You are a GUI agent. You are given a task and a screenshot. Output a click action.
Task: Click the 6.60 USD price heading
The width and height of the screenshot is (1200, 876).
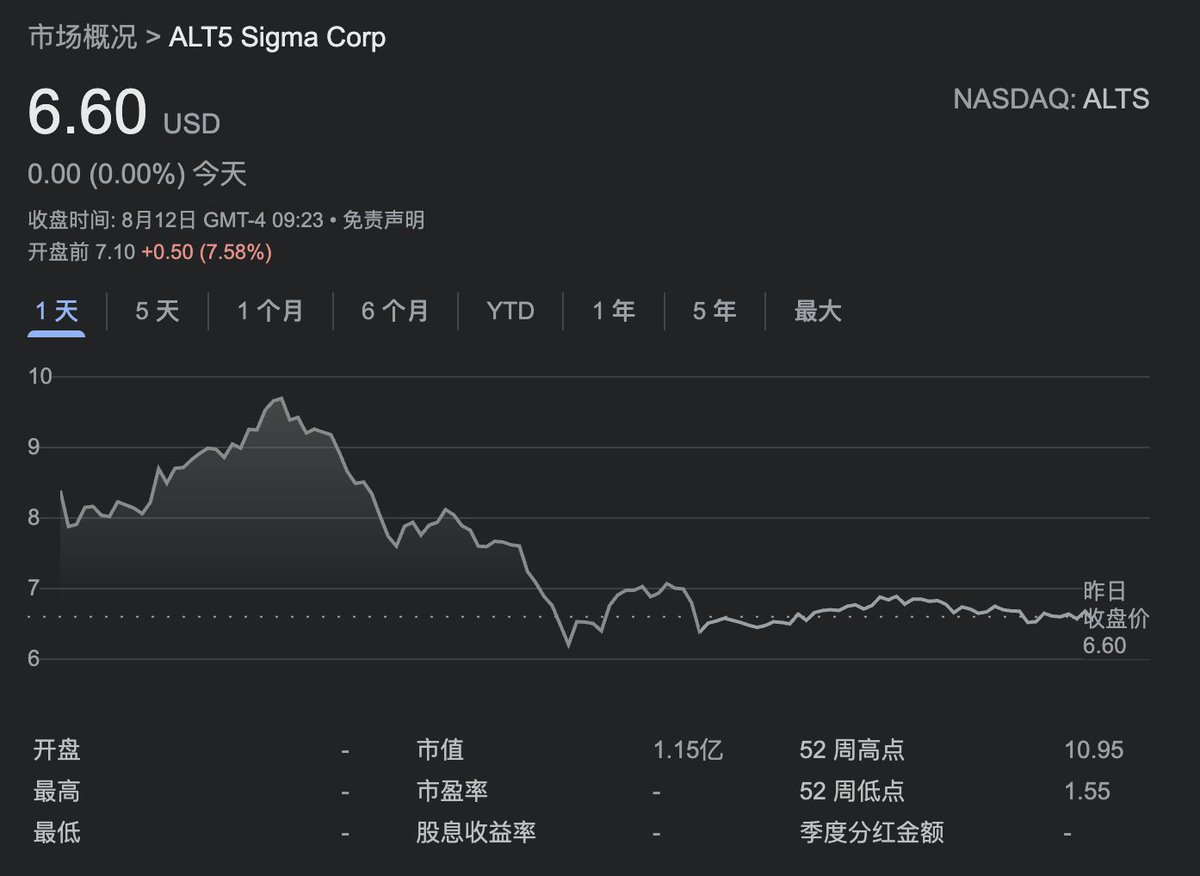(124, 113)
